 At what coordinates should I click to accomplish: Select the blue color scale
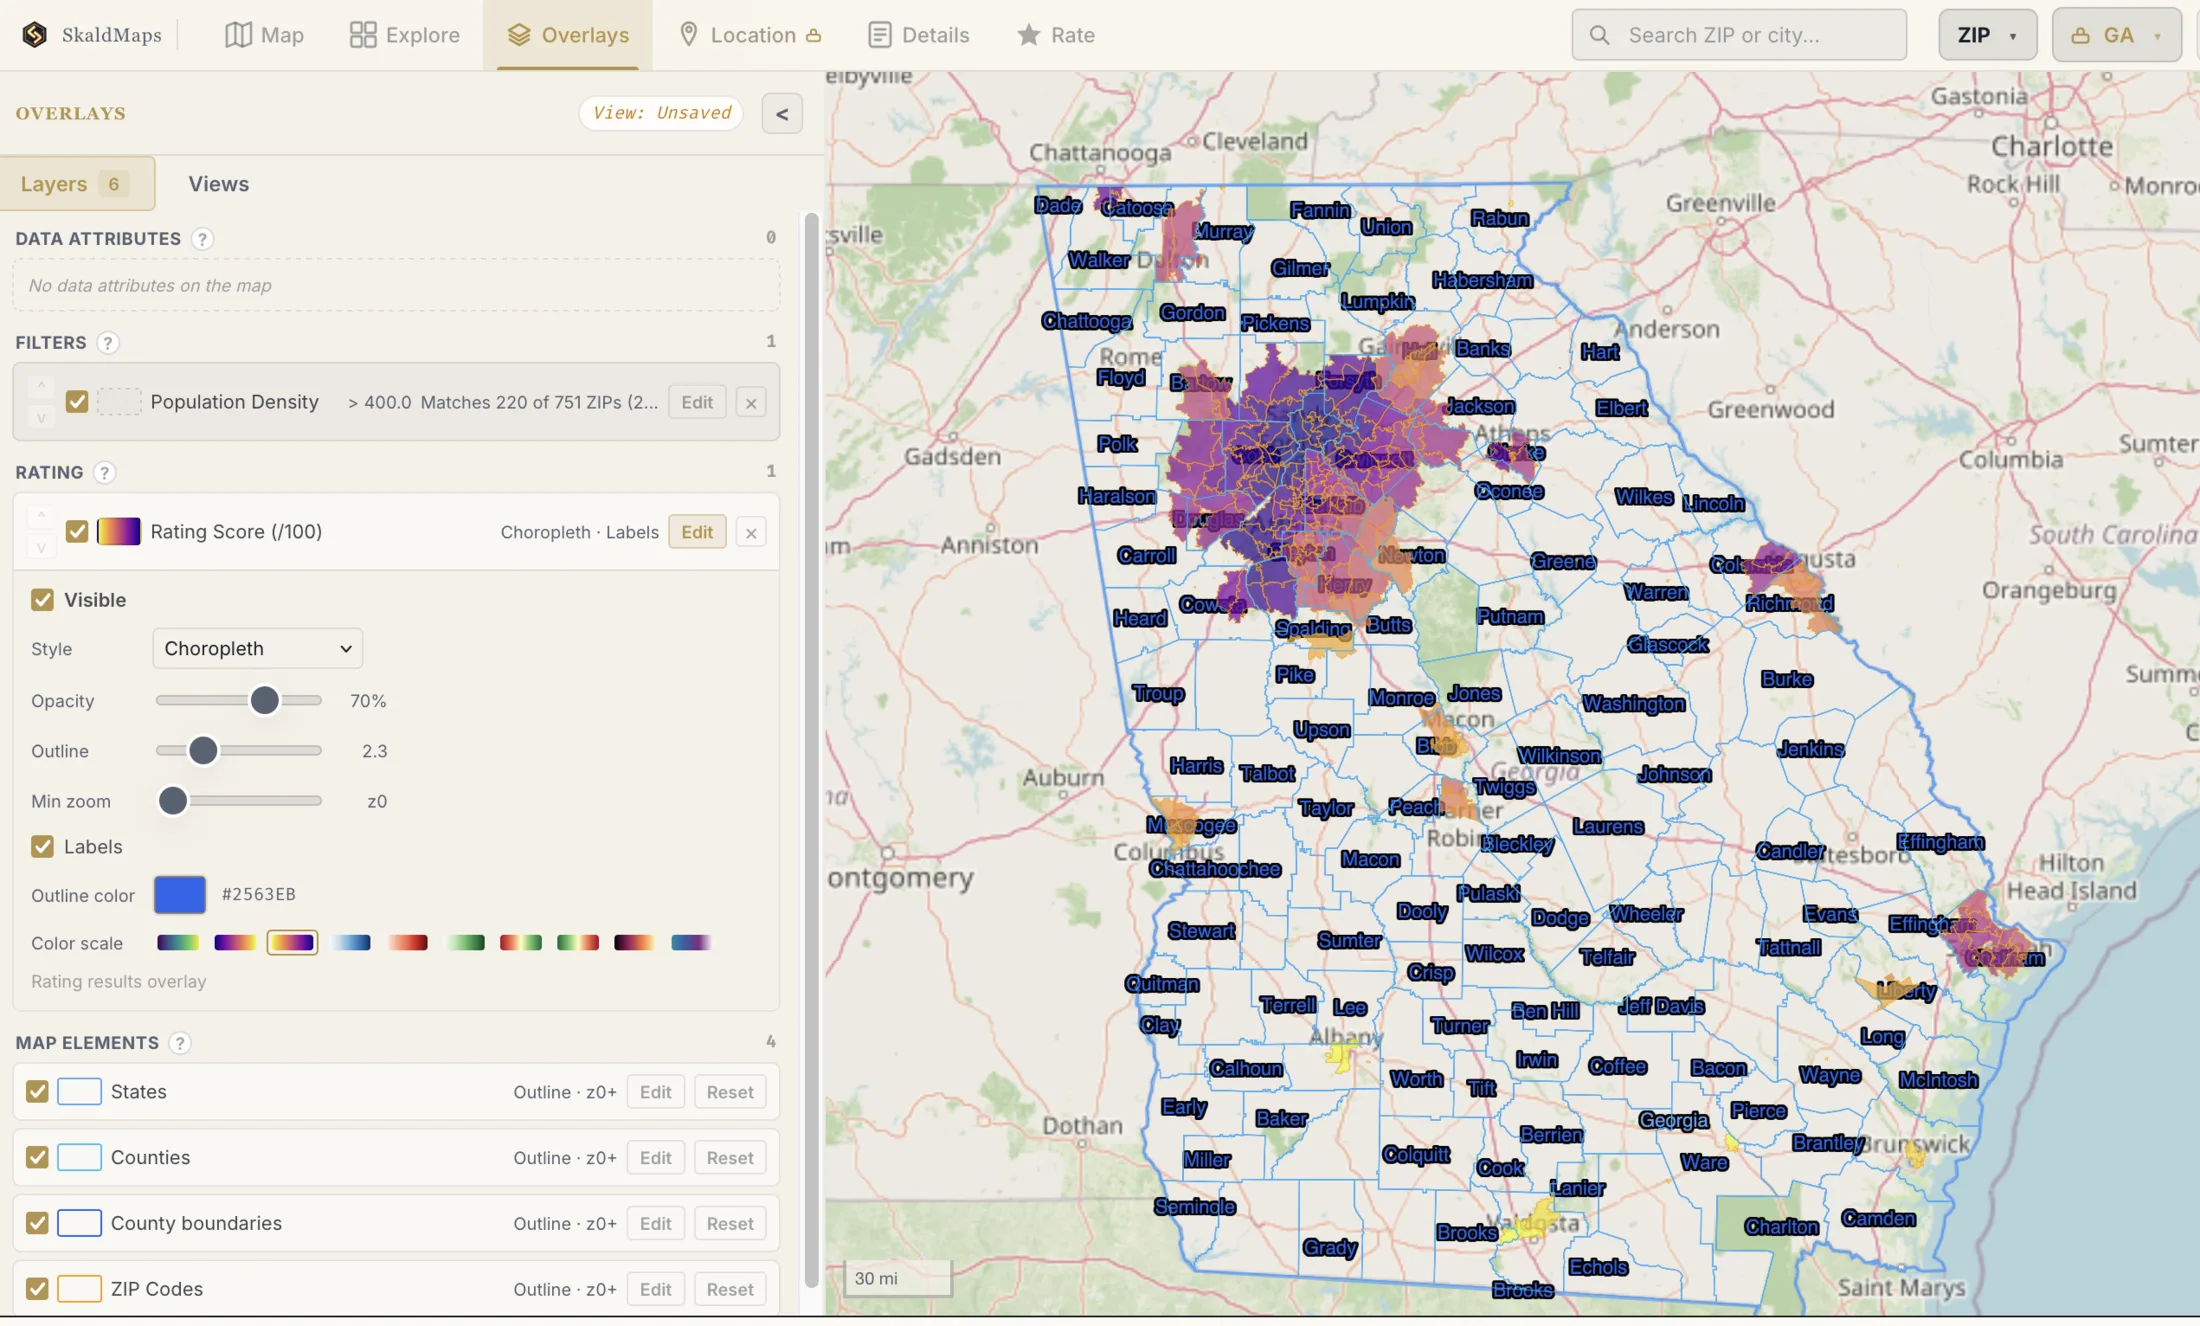[350, 943]
